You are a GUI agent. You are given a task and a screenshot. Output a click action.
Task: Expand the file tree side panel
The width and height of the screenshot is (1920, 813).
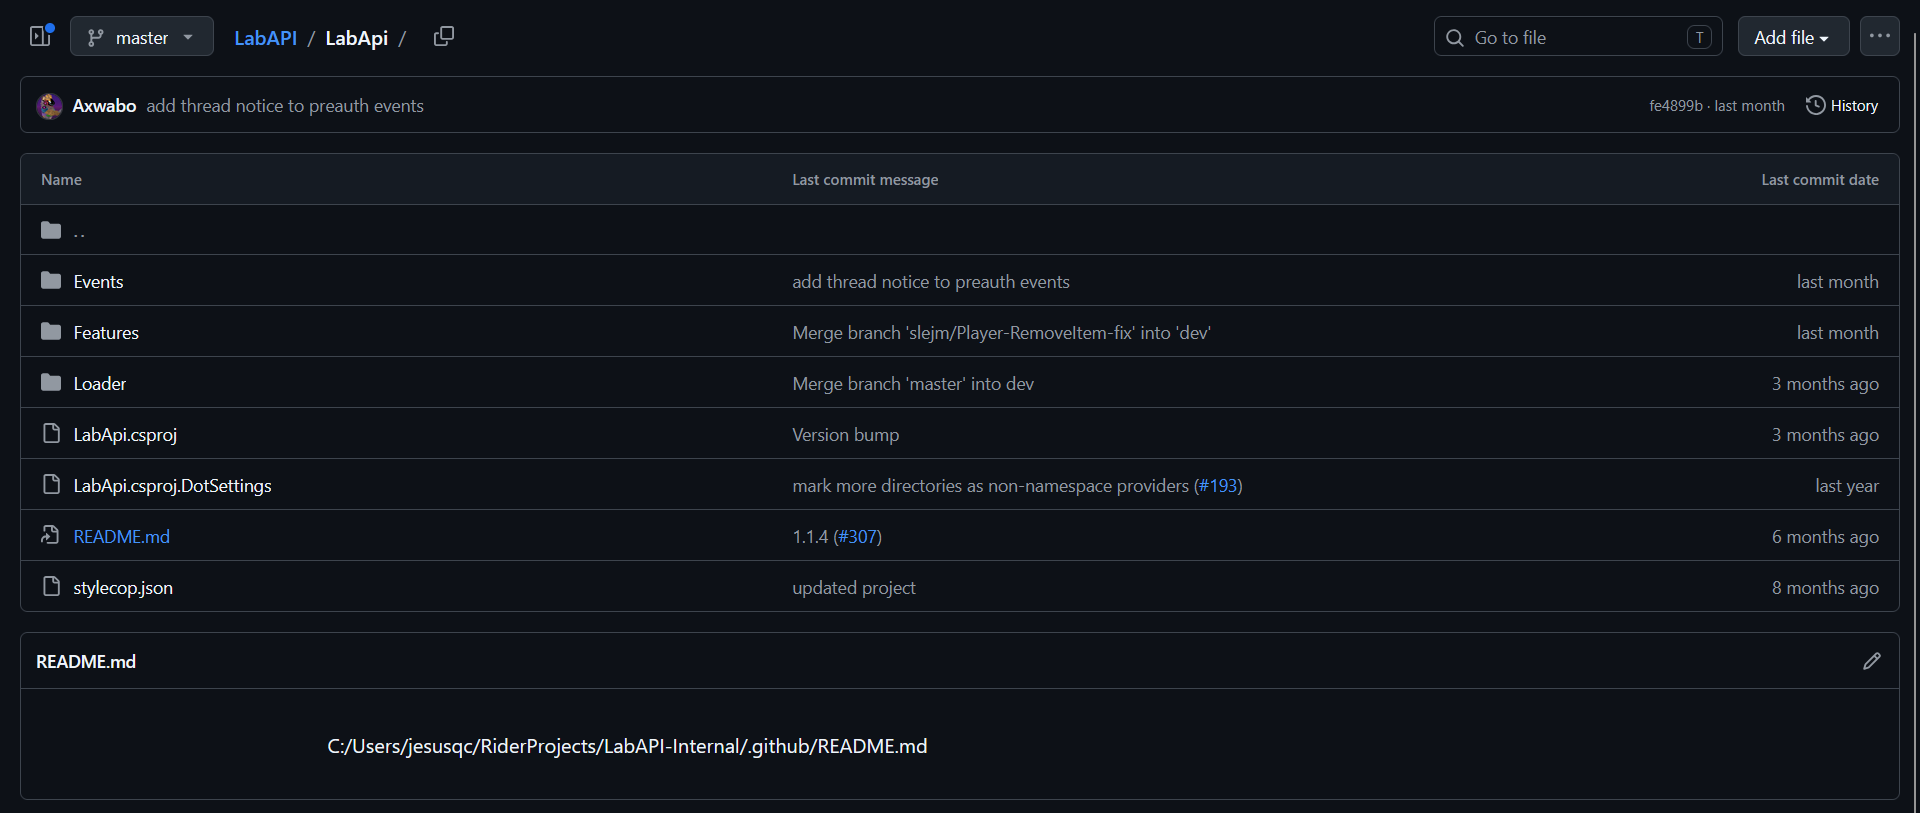tap(40, 37)
